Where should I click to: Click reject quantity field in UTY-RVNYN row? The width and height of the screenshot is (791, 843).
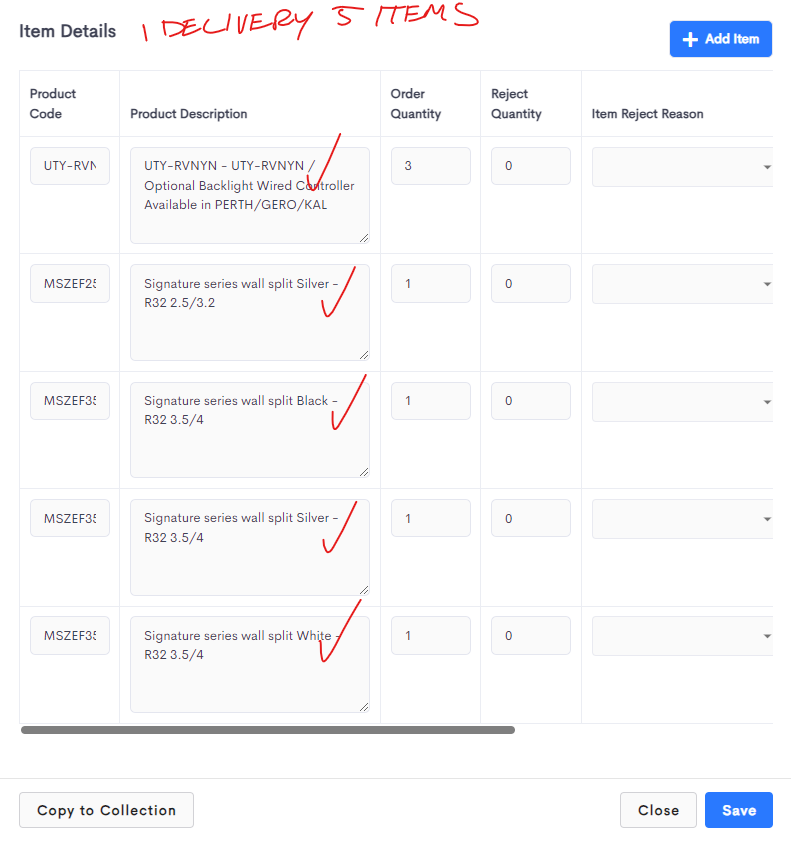[x=531, y=166]
